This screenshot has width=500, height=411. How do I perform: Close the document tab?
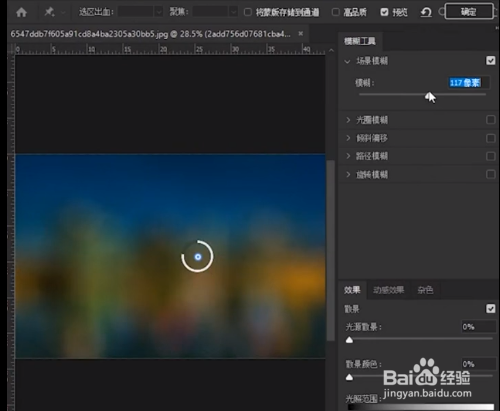(x=301, y=33)
